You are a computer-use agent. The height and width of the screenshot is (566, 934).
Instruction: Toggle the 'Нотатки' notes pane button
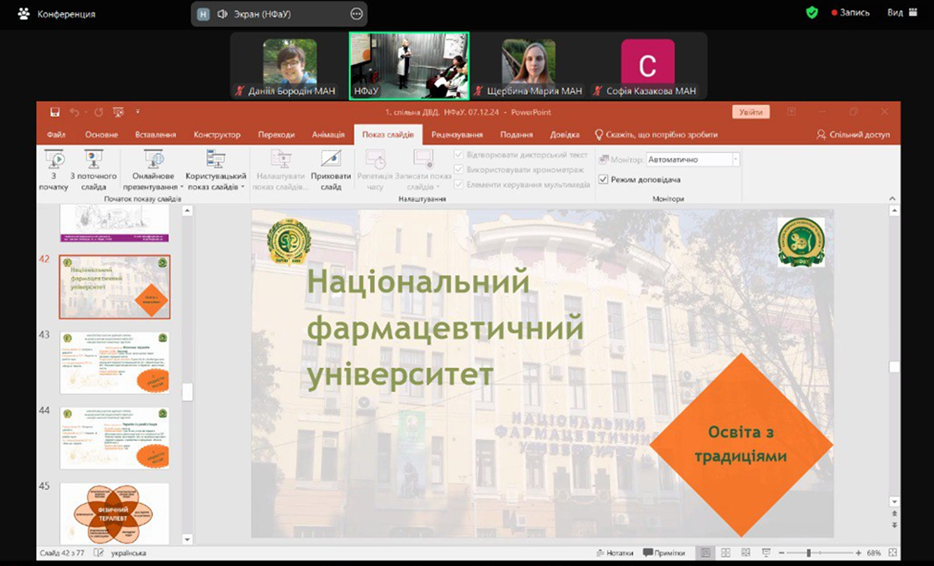(x=615, y=553)
